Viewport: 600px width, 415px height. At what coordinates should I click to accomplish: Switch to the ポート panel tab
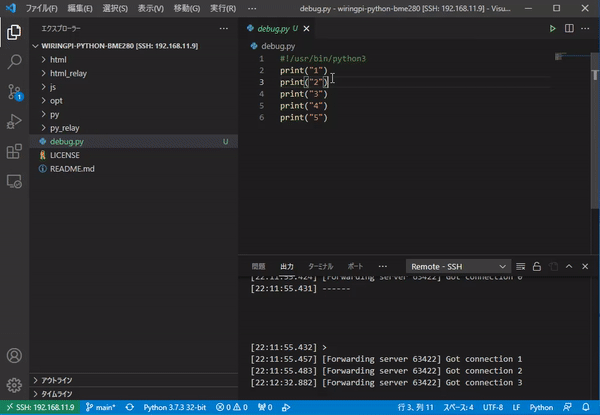click(x=355, y=267)
